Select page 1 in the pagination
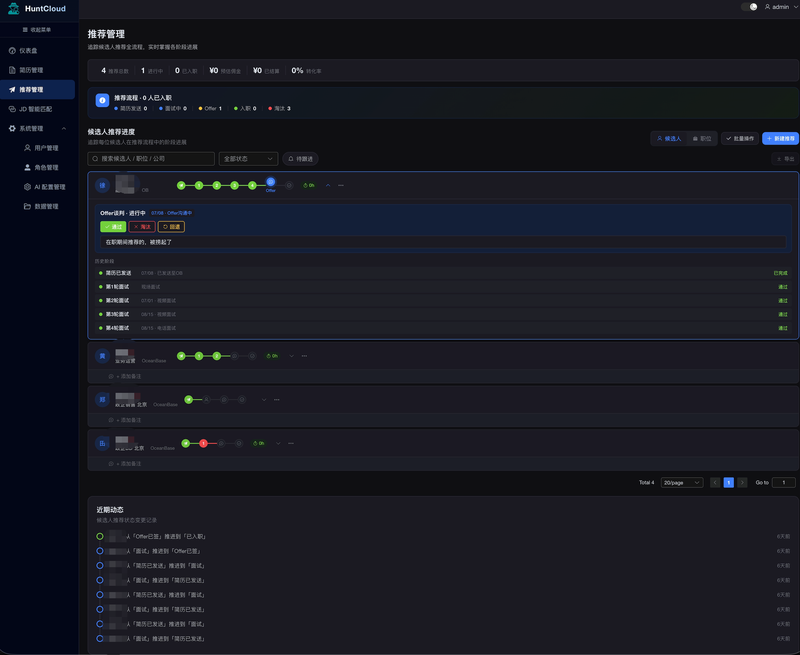This screenshot has height=655, width=800. tap(729, 483)
